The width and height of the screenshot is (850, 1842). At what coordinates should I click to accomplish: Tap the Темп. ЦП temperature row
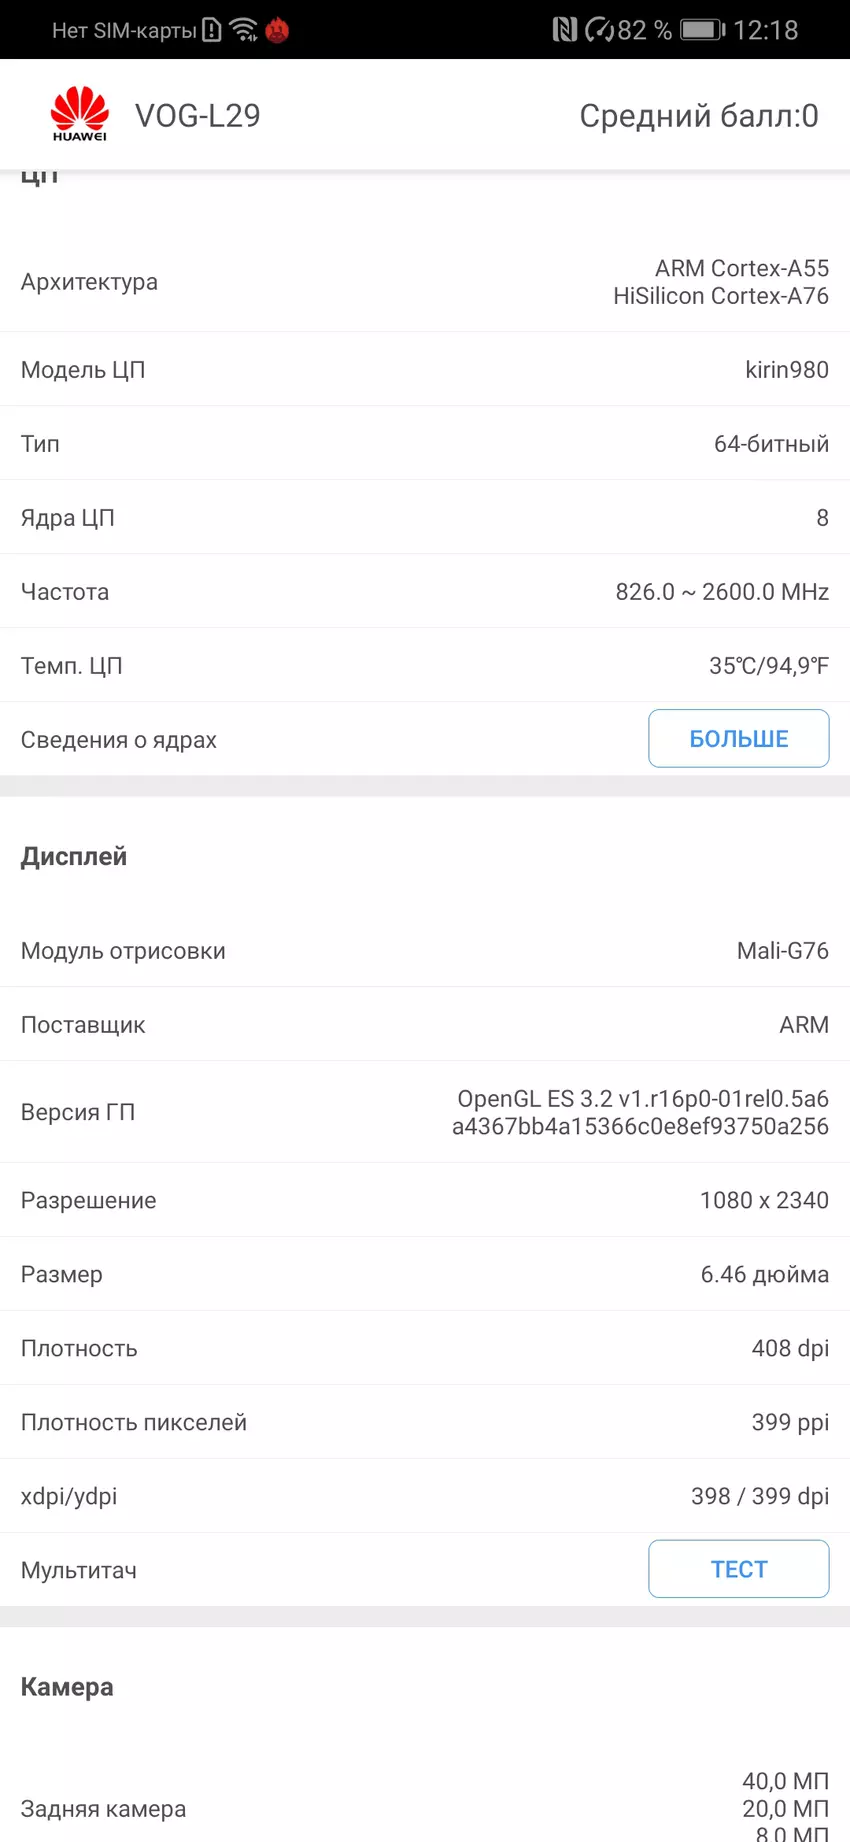[x=425, y=666]
